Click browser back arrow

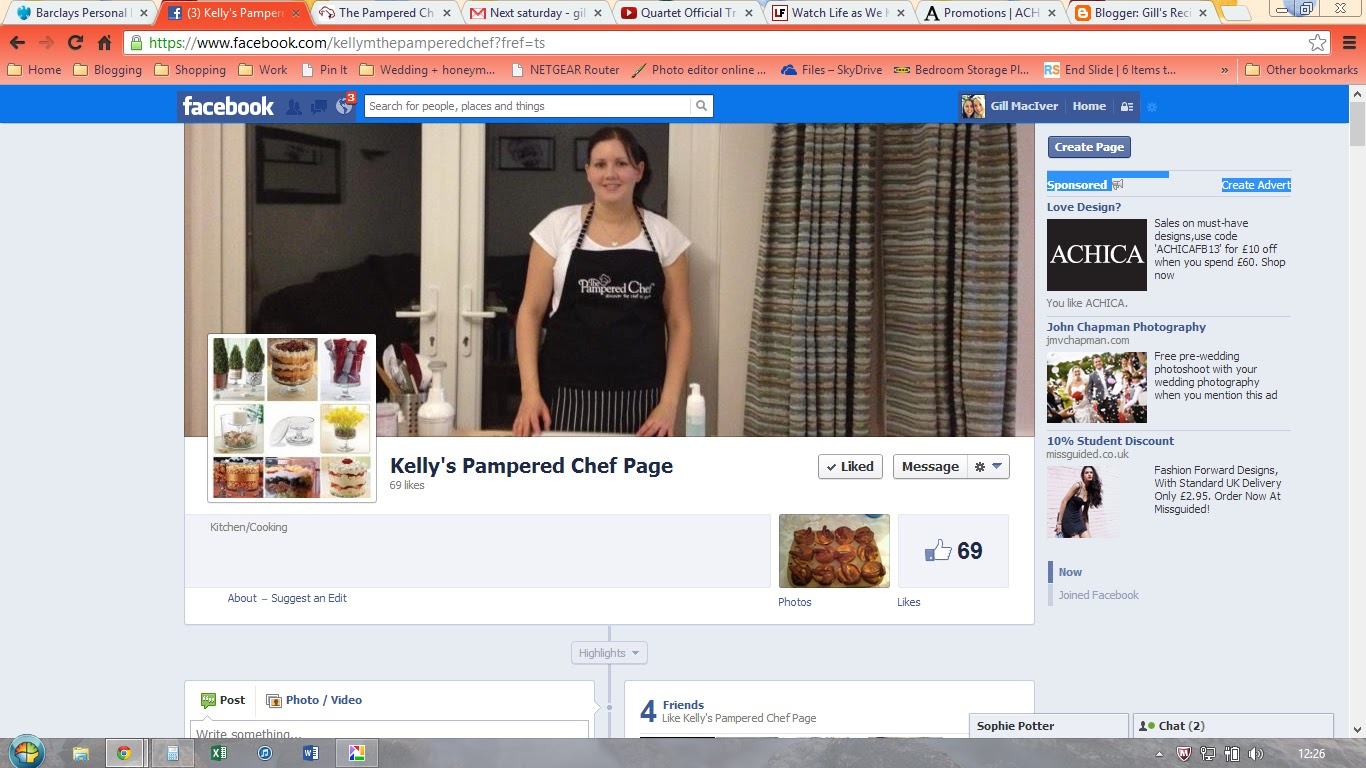click(x=17, y=43)
